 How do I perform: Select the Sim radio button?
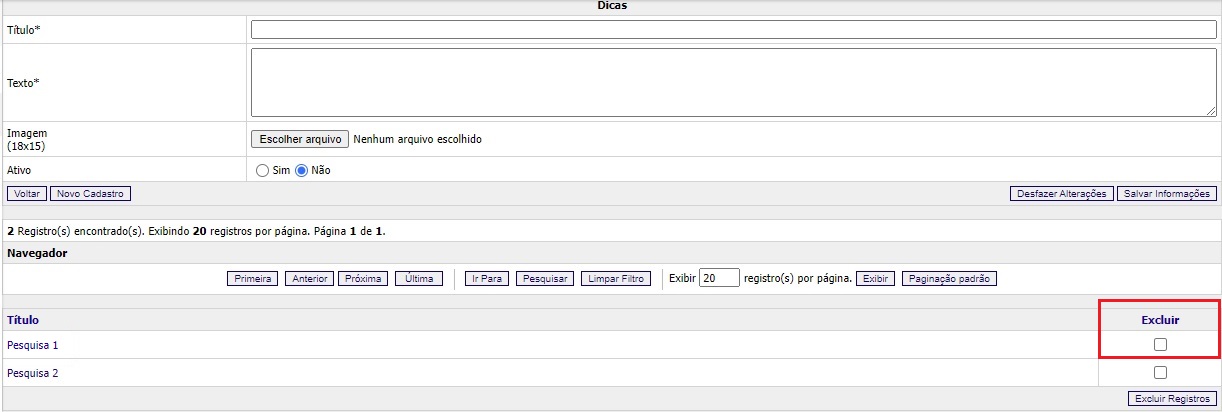(263, 170)
